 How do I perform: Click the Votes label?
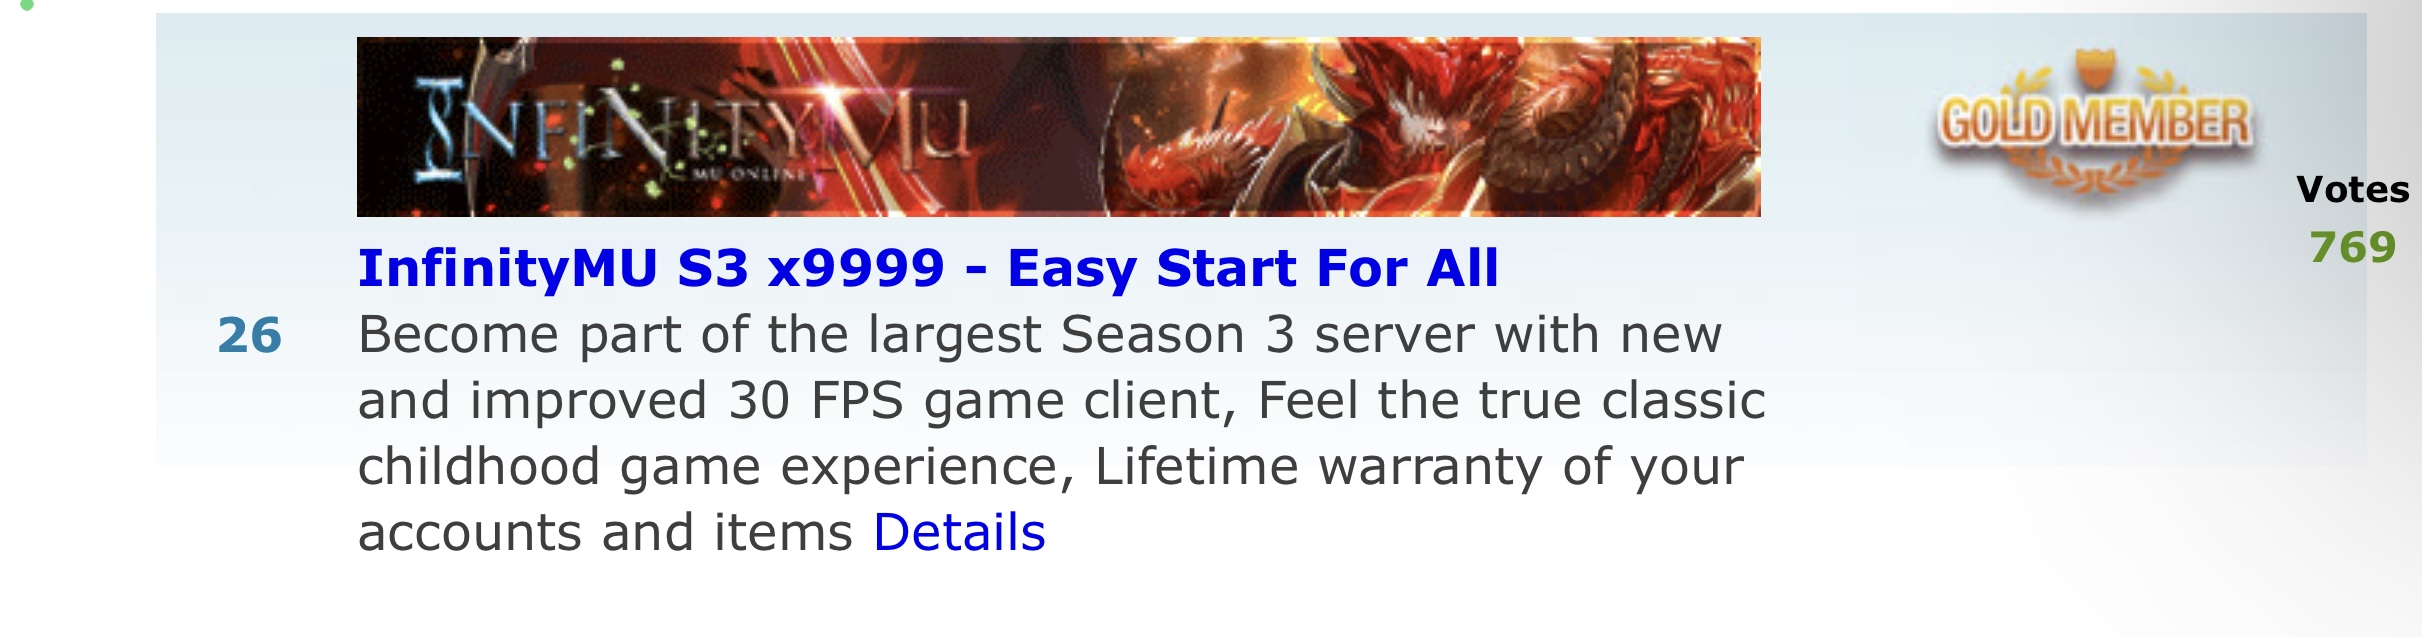point(2353,189)
